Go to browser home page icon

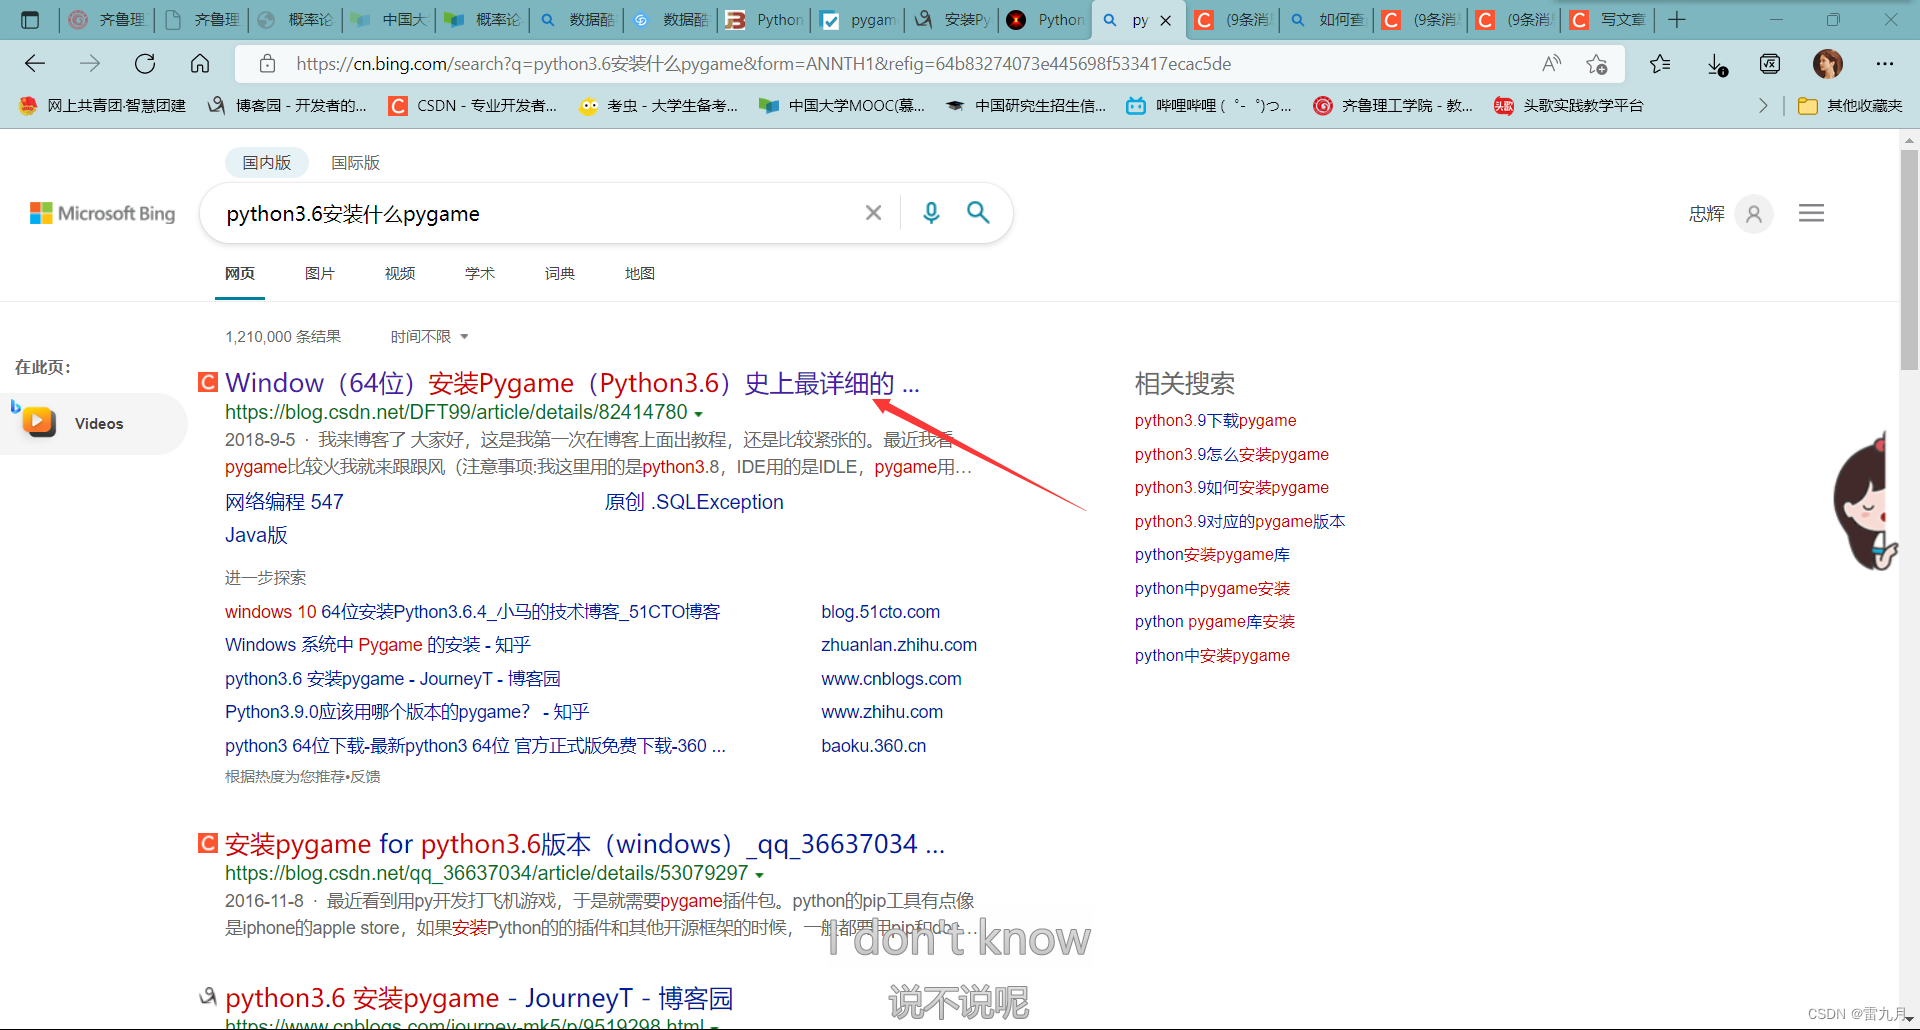point(200,64)
